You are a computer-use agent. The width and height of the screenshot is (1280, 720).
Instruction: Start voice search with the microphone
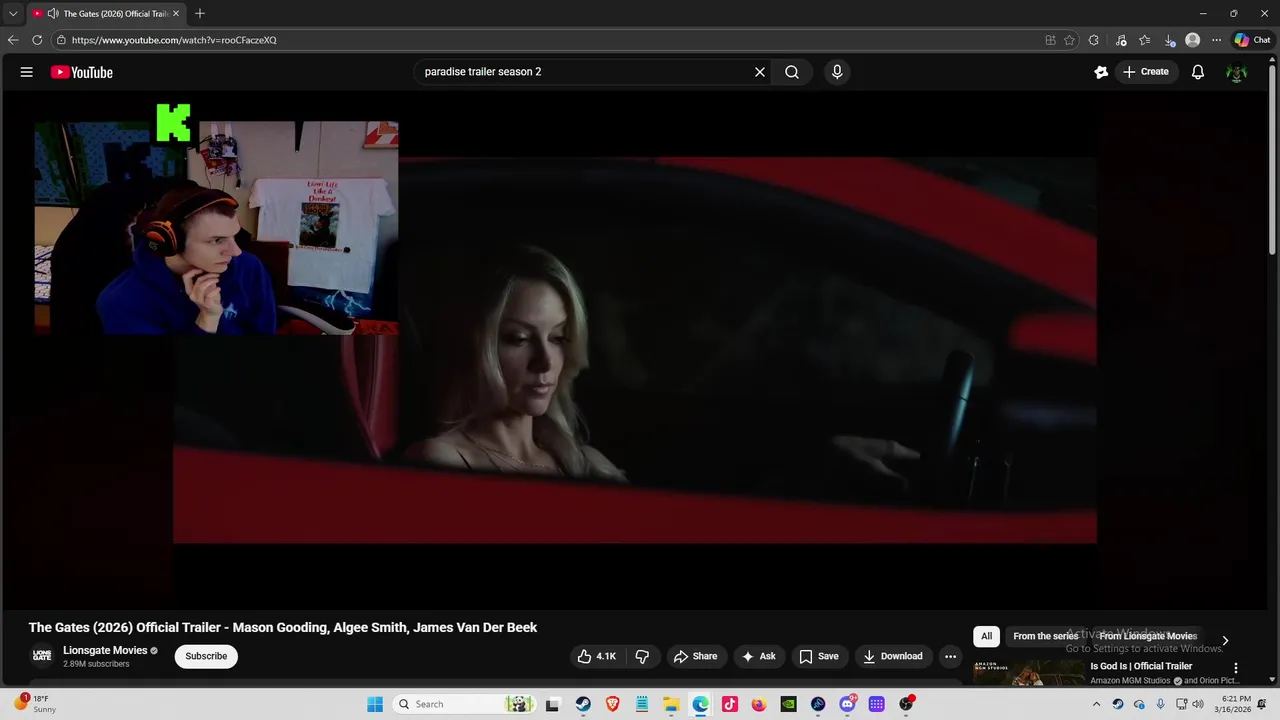[837, 72]
